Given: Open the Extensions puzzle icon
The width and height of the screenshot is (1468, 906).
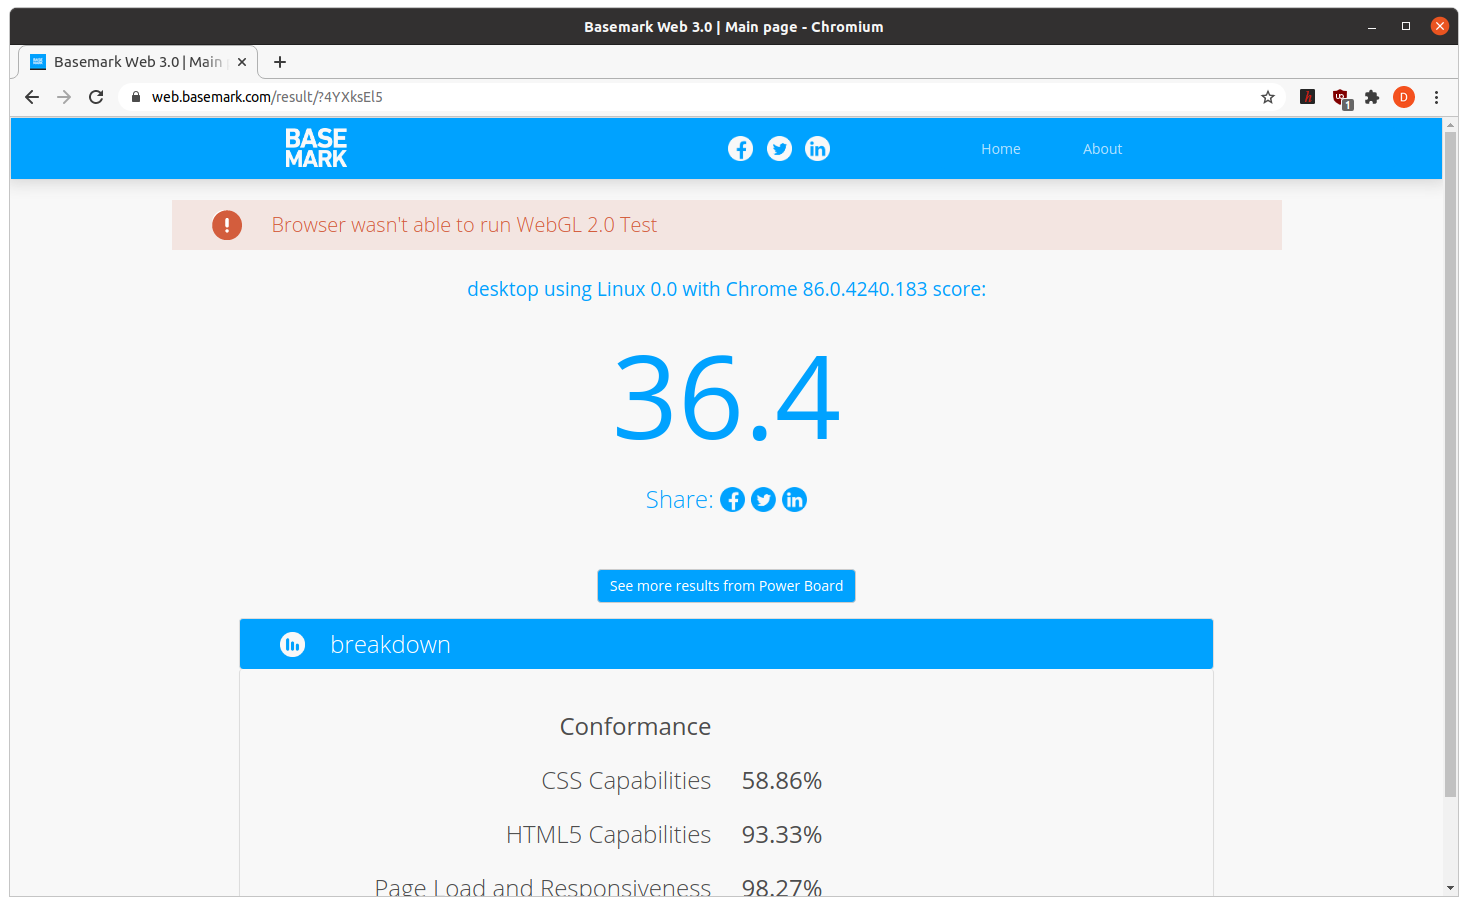Looking at the screenshot, I should click(1372, 97).
